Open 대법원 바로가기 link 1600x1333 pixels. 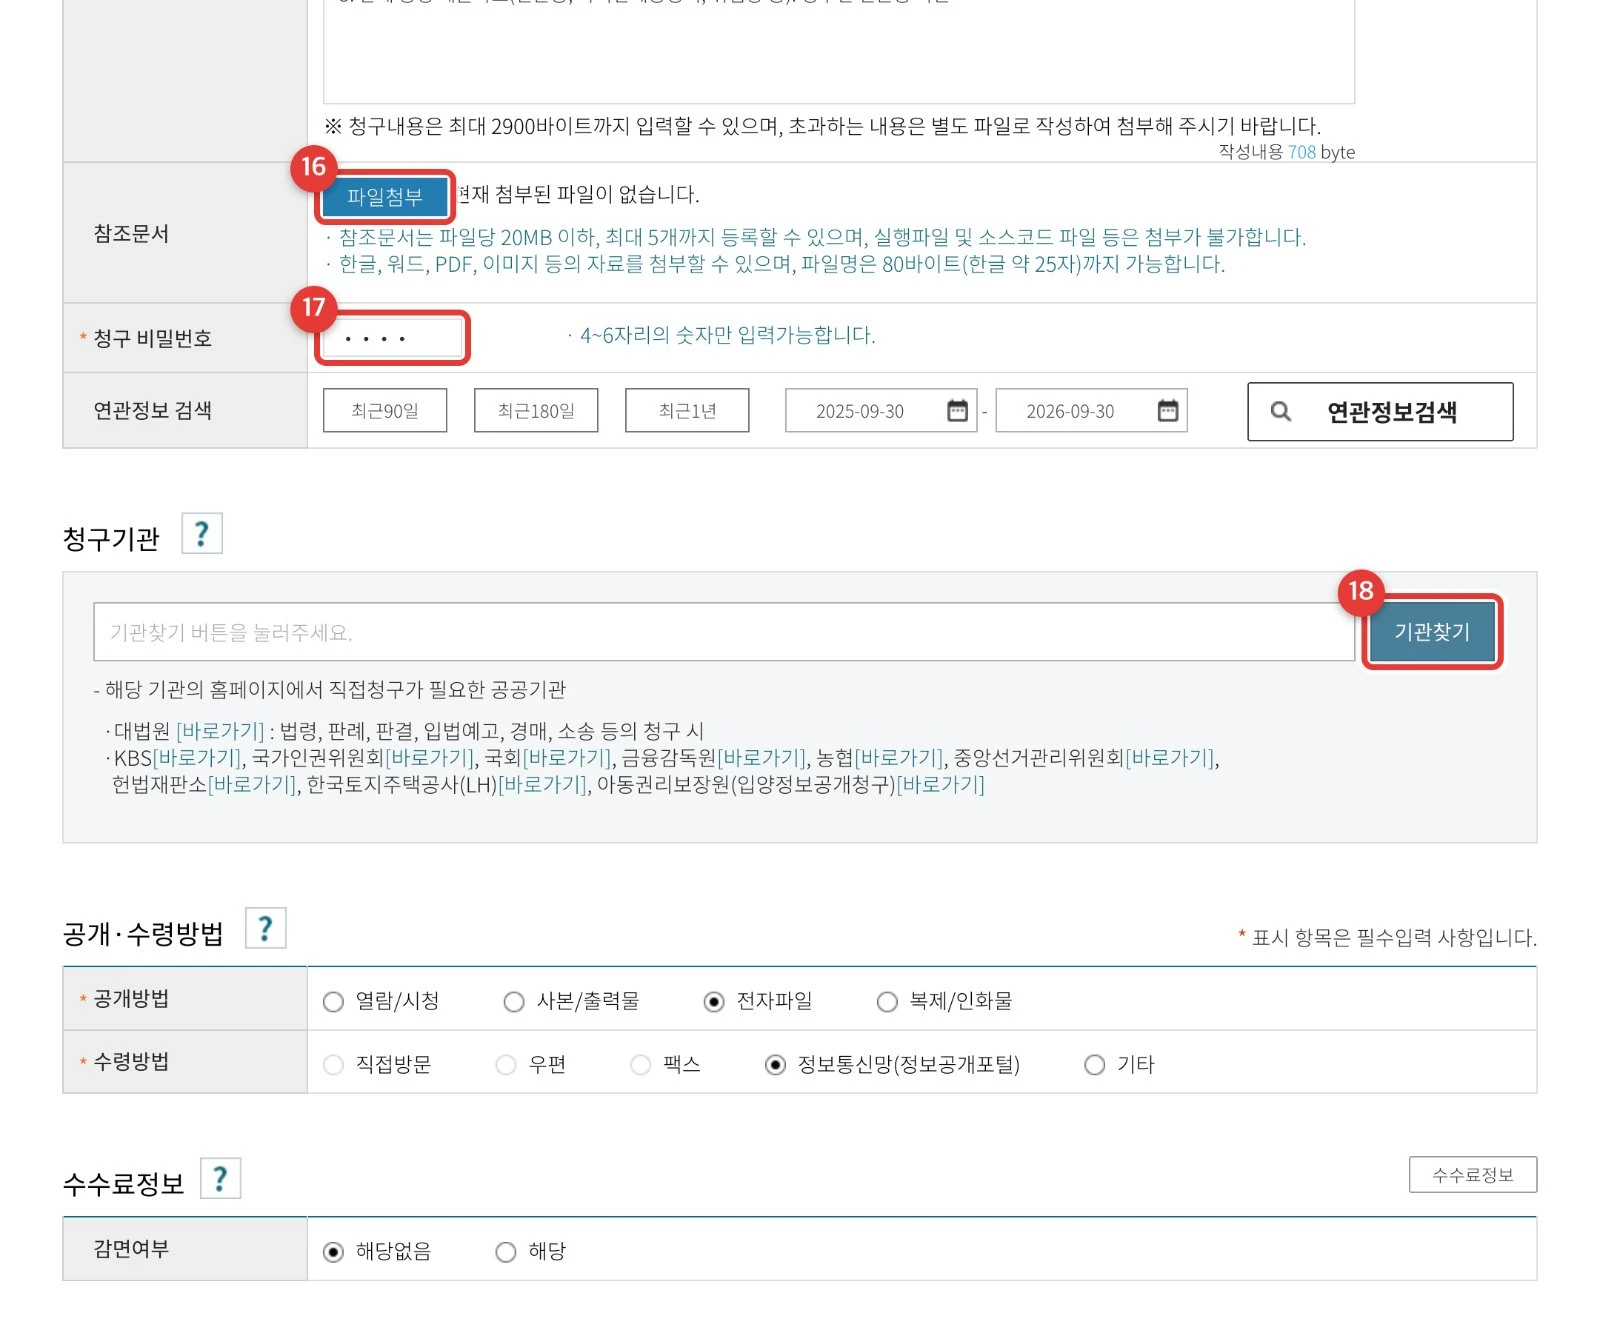point(220,731)
